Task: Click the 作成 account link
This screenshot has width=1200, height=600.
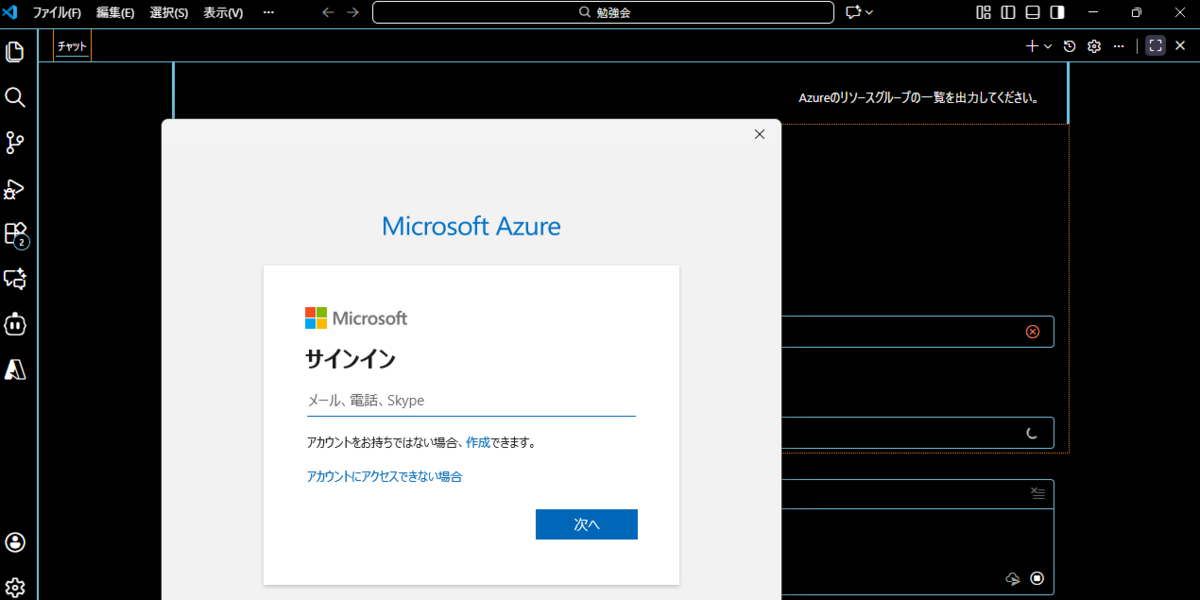Action: [x=477, y=442]
